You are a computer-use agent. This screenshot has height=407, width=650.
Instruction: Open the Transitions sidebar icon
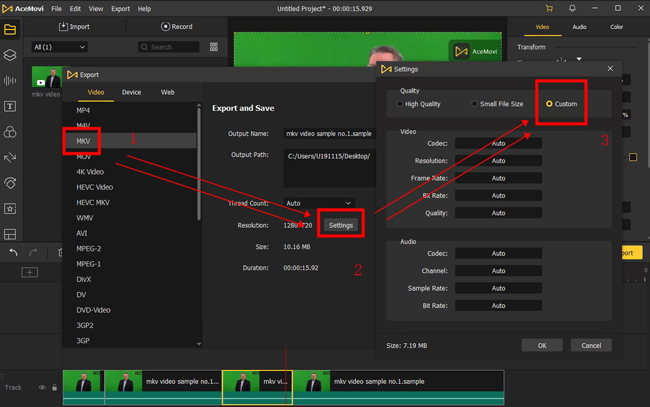(10, 157)
